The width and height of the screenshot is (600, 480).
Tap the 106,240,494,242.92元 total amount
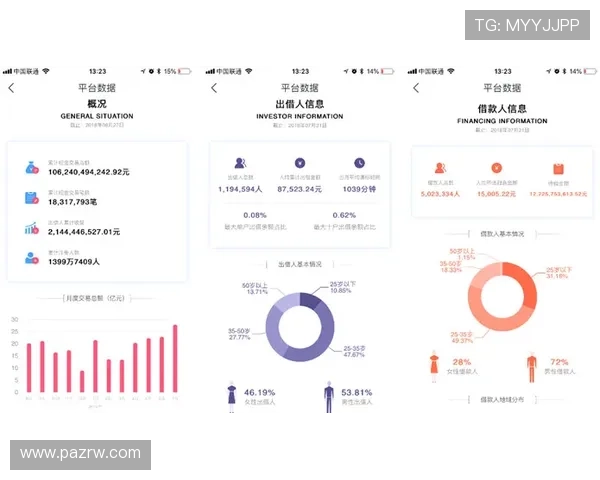(x=89, y=172)
